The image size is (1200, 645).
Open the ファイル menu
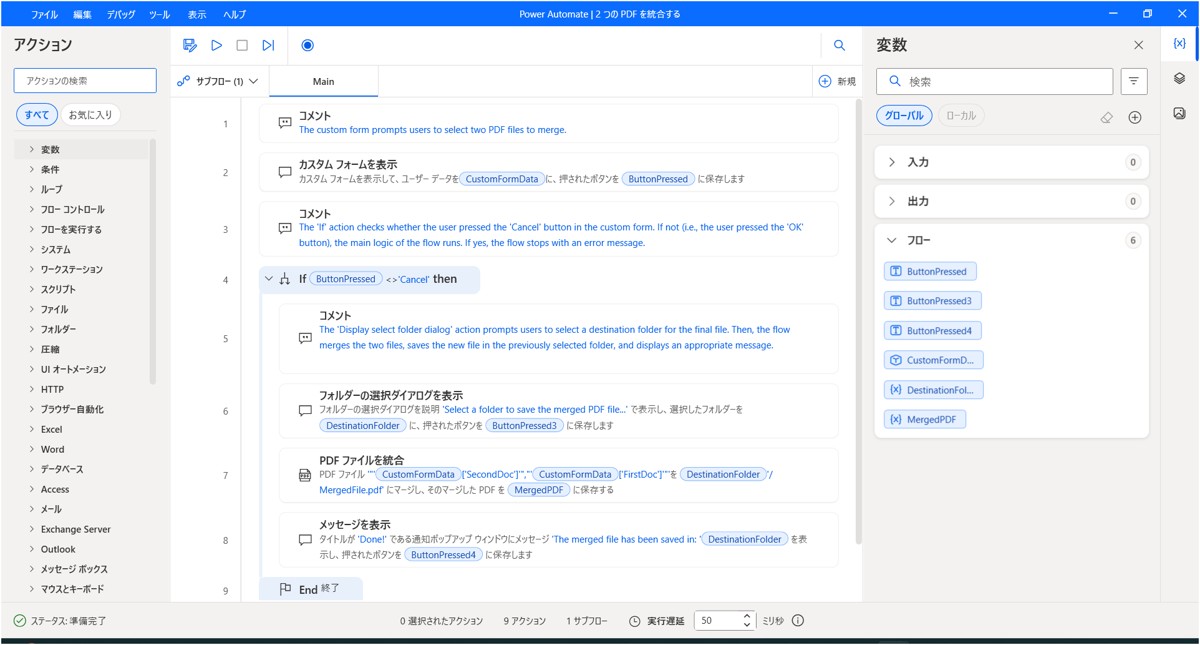click(x=44, y=15)
